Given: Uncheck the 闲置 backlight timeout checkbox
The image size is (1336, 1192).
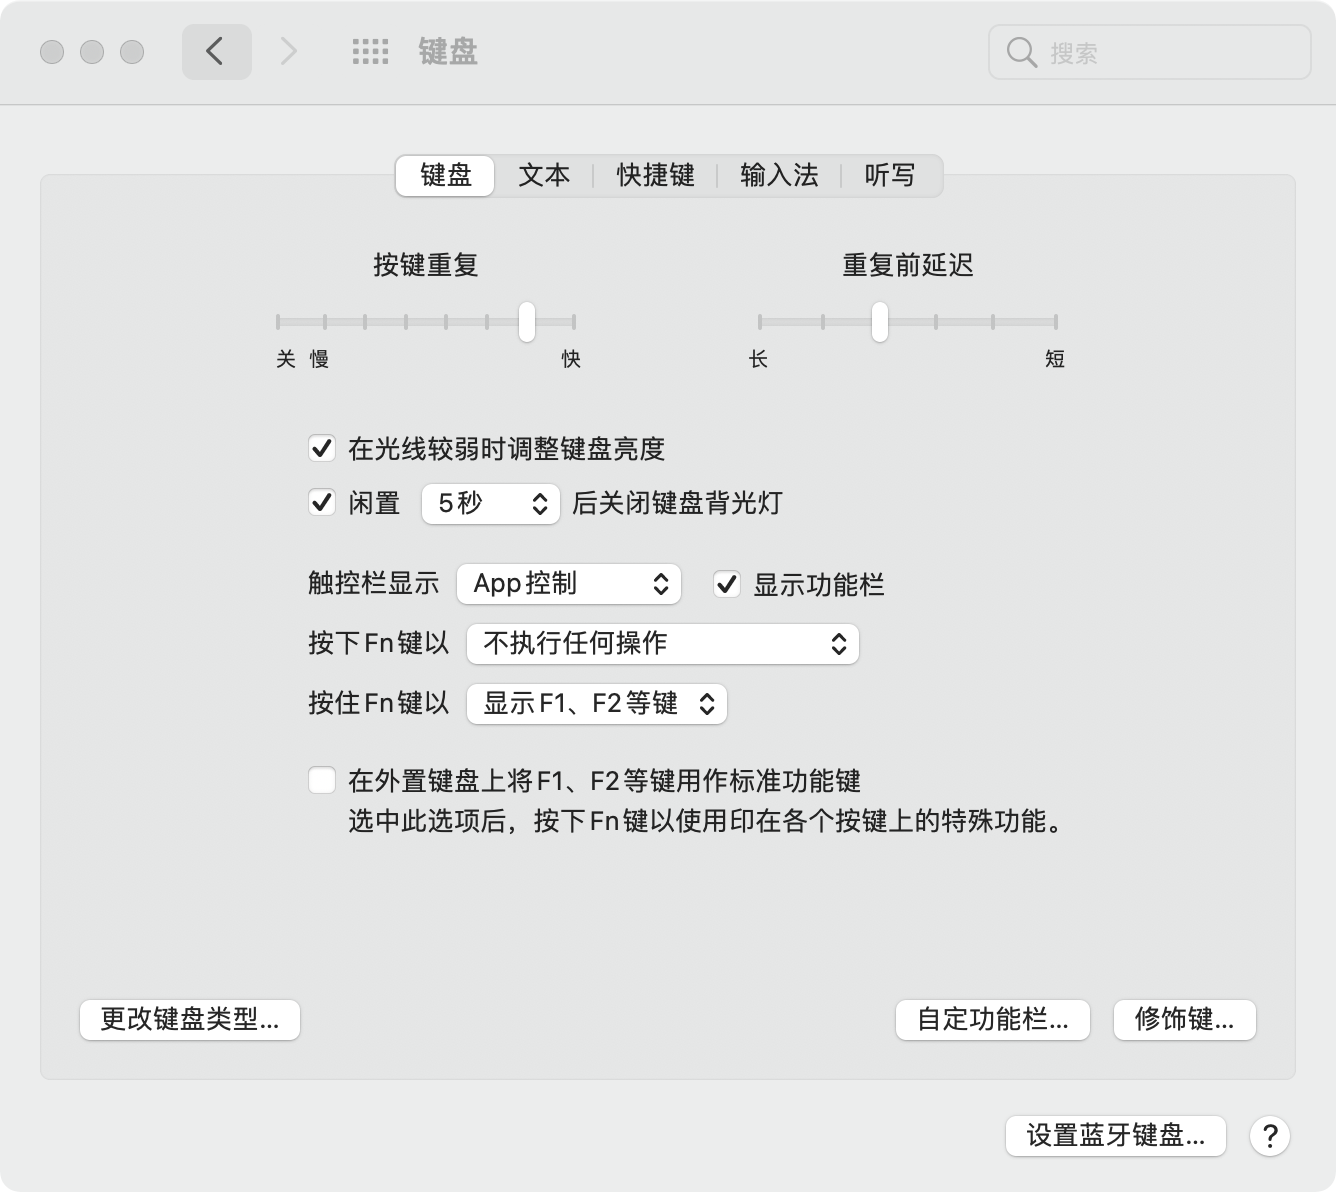Looking at the screenshot, I should pyautogui.click(x=321, y=504).
